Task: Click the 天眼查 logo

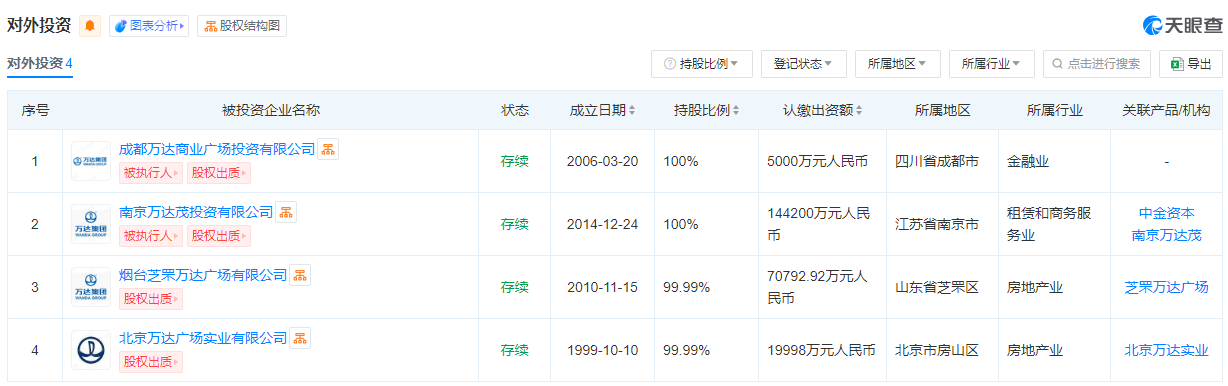Action: [x=1182, y=26]
